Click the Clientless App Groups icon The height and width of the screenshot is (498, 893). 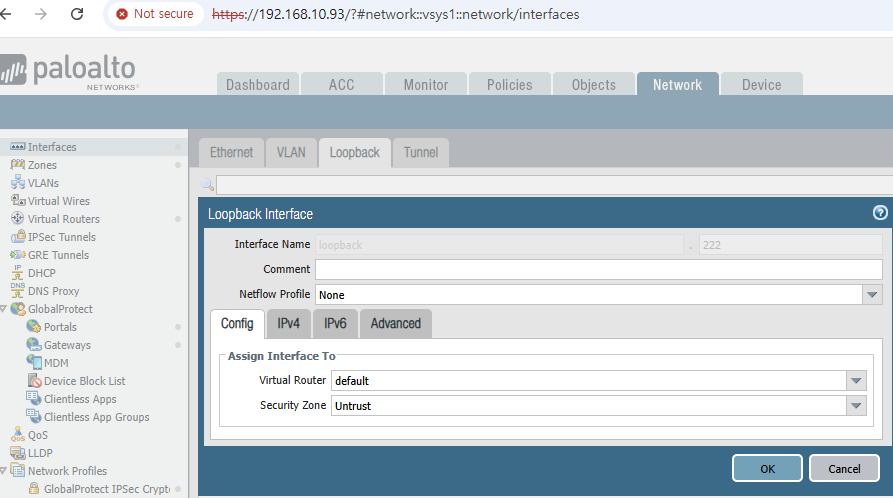[34, 417]
